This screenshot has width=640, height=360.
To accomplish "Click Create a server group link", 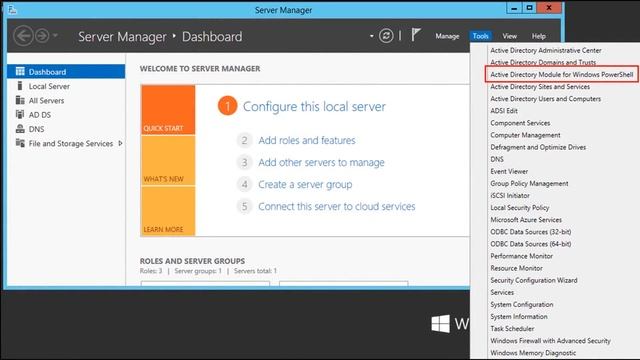I will 305,184.
